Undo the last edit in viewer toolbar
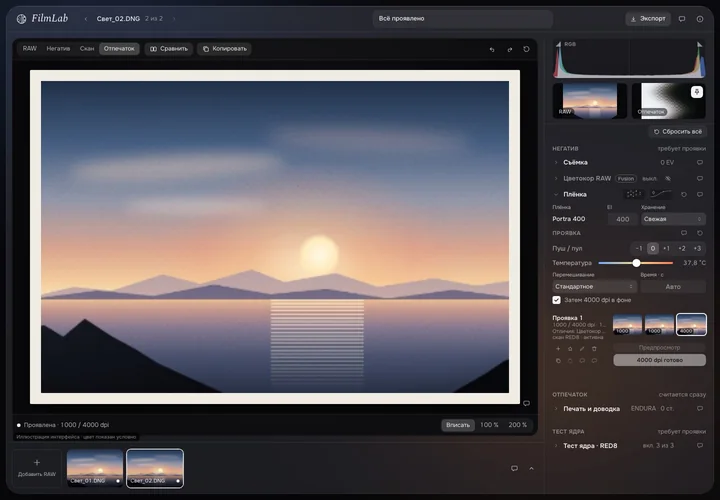This screenshot has height=500, width=720. 492,49
